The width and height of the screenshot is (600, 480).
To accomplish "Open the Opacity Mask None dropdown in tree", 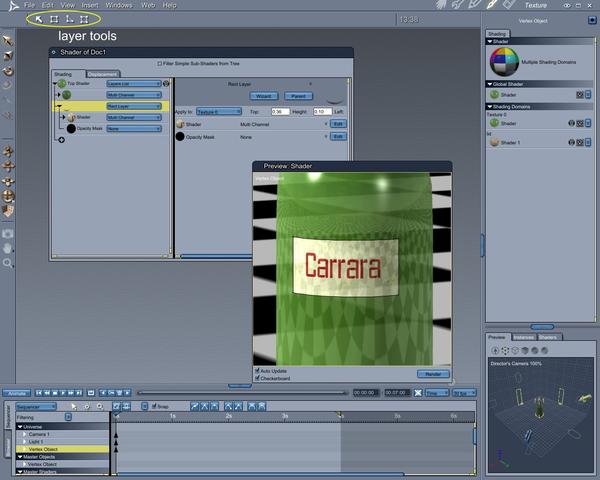I will pyautogui.click(x=134, y=129).
